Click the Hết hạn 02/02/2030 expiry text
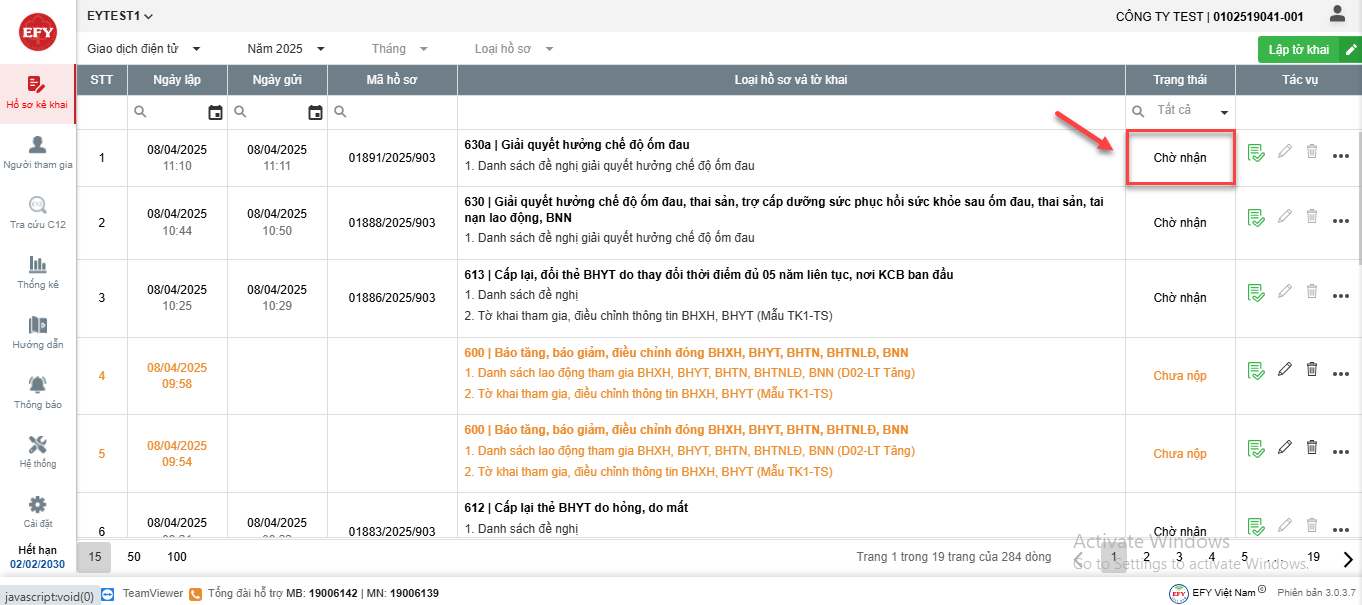 pyautogui.click(x=37, y=557)
